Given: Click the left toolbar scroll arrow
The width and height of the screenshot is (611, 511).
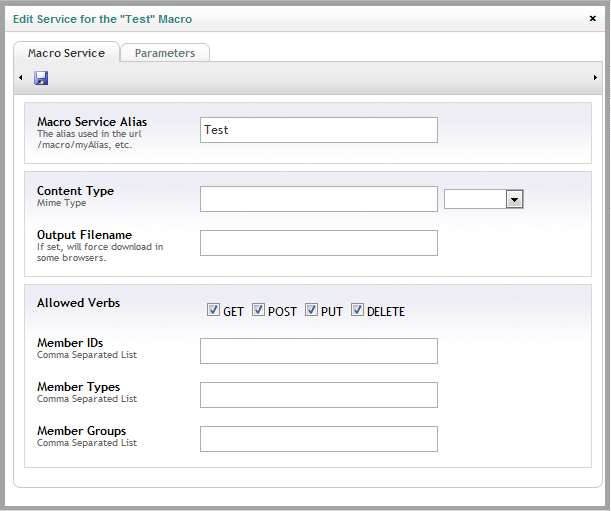Looking at the screenshot, I should pos(21,78).
